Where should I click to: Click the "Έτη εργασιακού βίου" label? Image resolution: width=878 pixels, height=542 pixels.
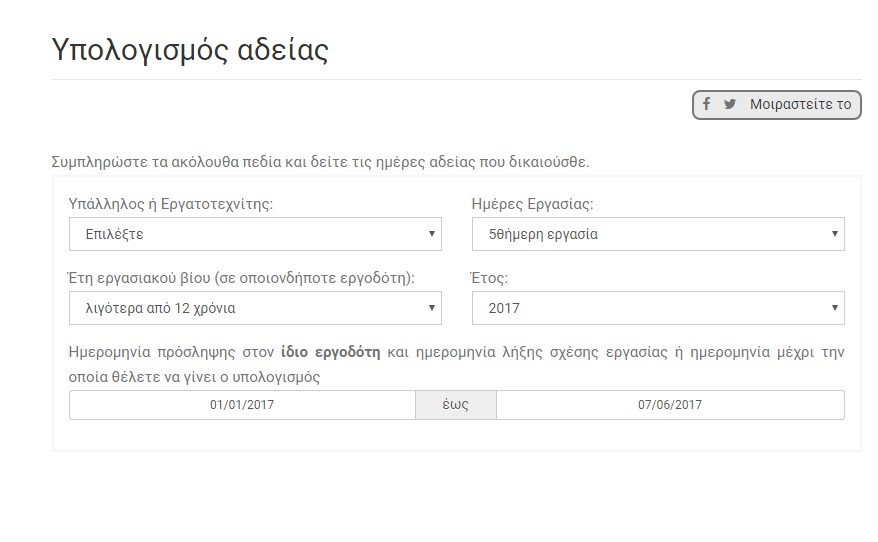[241, 277]
